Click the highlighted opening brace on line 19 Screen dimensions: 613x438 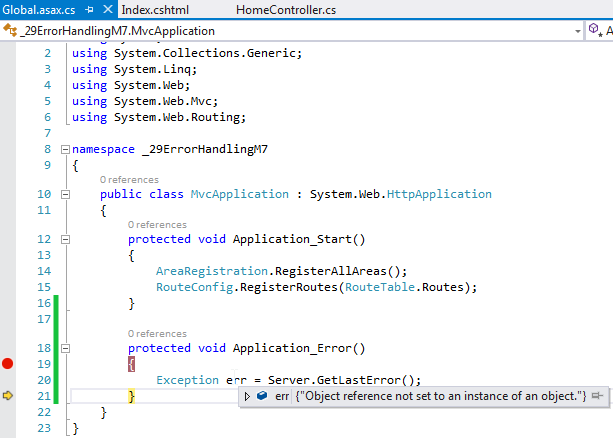(x=131, y=364)
